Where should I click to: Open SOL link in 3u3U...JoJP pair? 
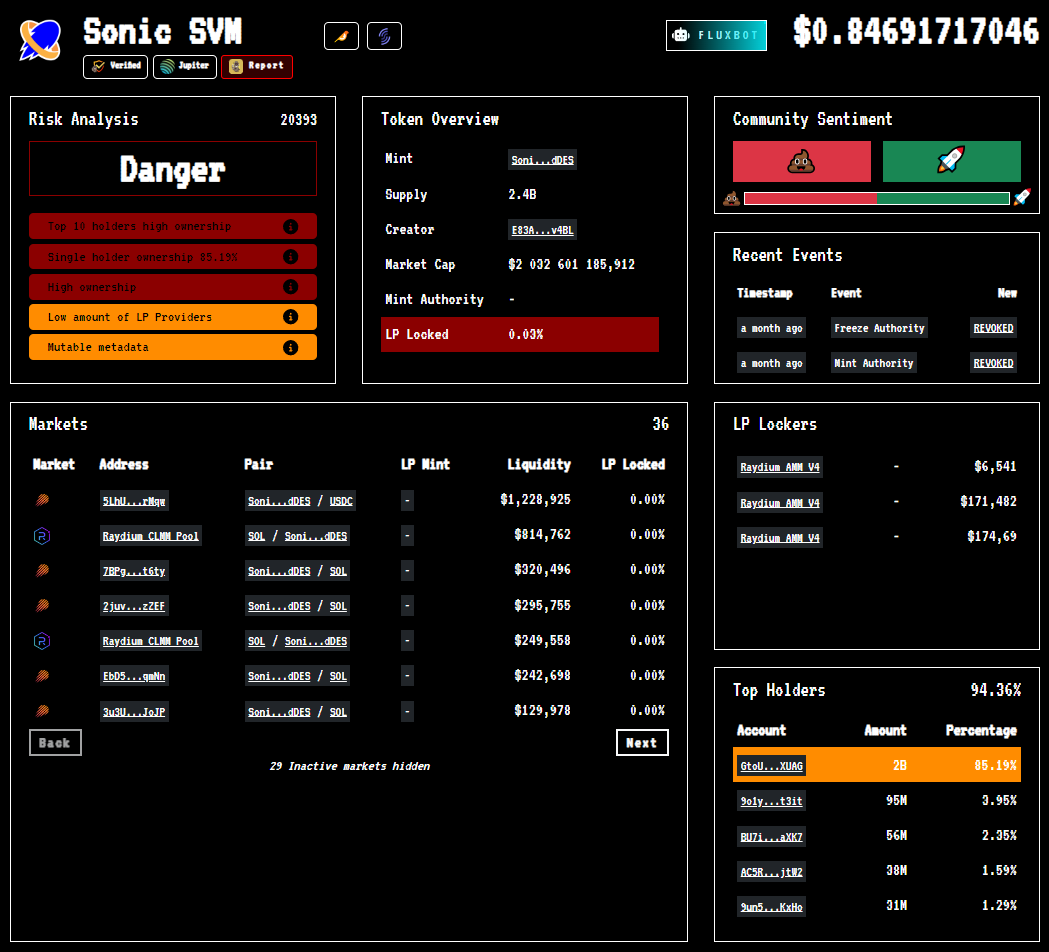pos(339,712)
